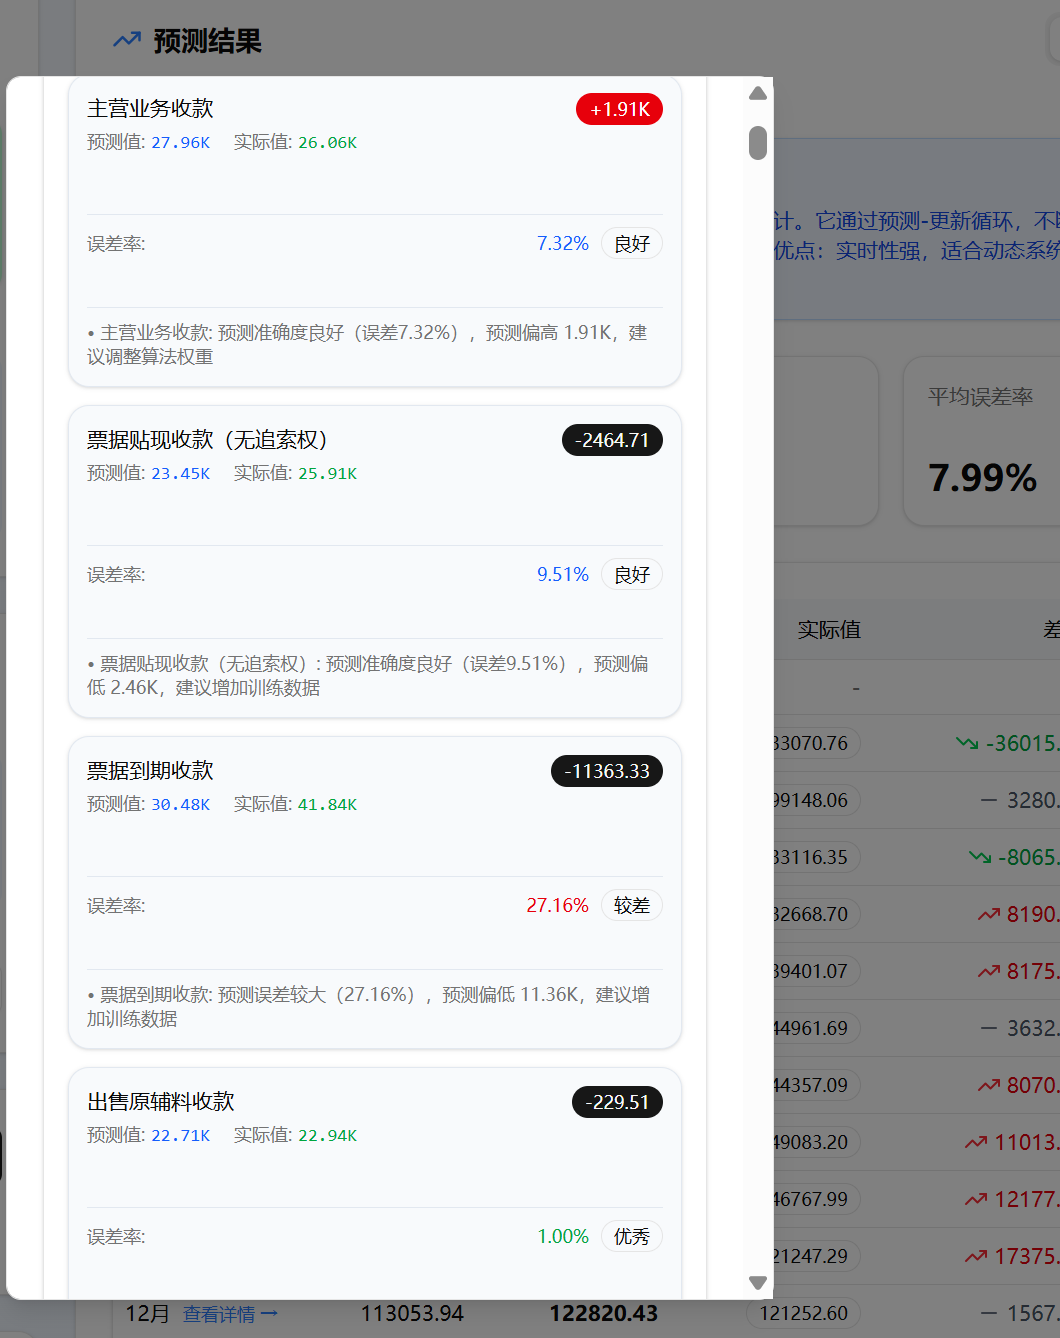Screen dimensions: 1060x1338
Task: Click the 121252.60 value pill in 12月 row
Action: click(804, 1313)
